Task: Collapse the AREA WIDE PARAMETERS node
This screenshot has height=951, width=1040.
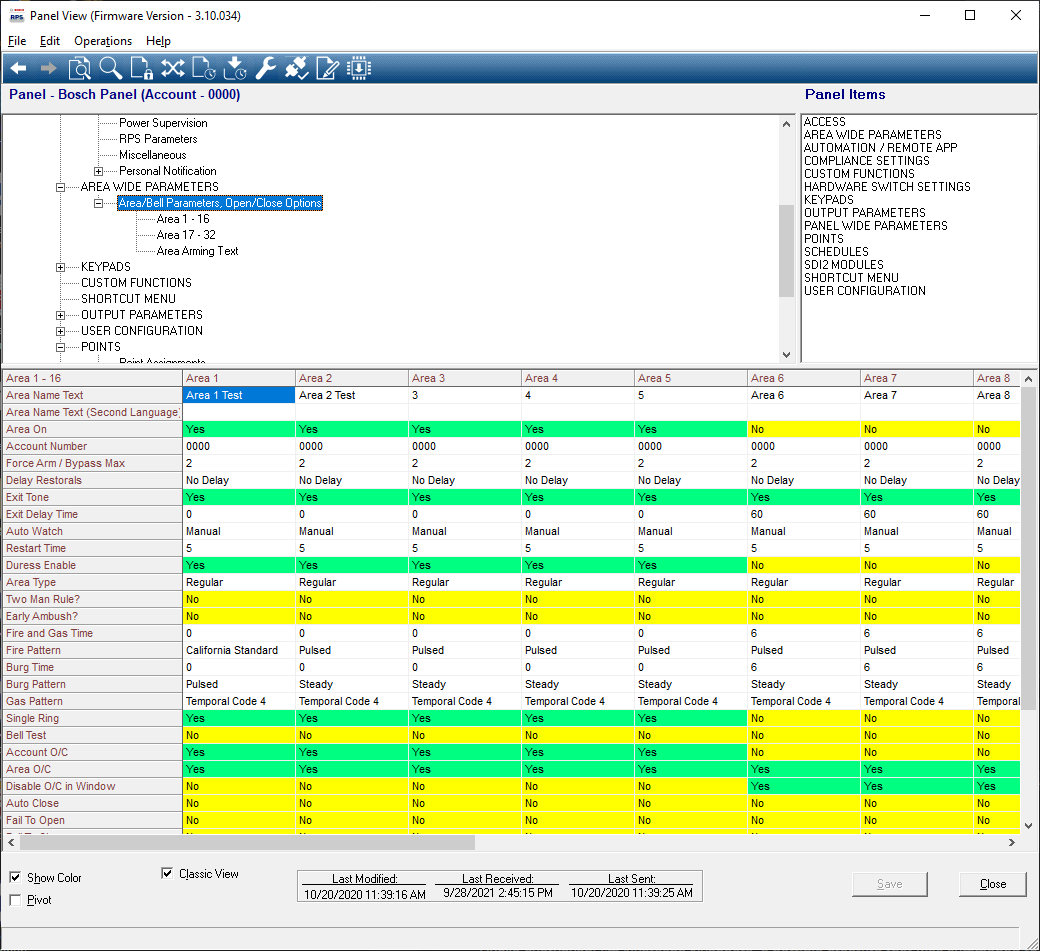Action: click(61, 187)
